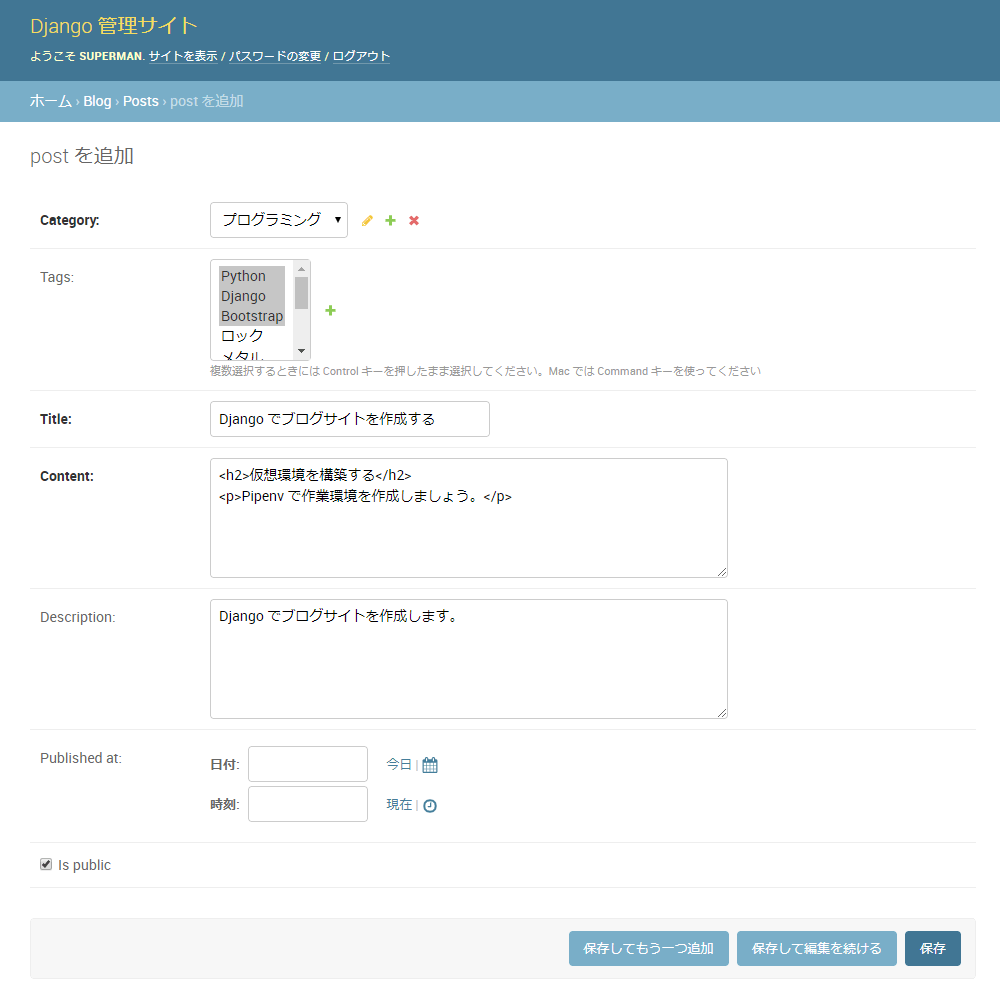This screenshot has height=988, width=1000.
Task: Click the Category field label
Action: [70, 221]
